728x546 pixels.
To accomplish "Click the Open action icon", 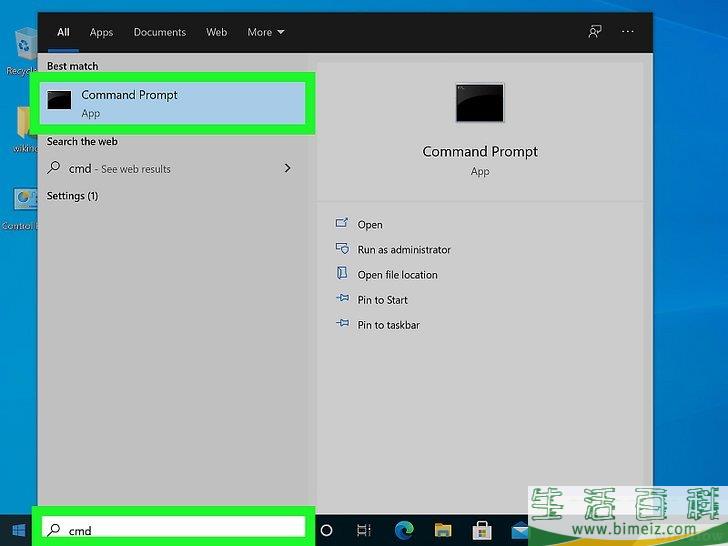I will point(342,223).
